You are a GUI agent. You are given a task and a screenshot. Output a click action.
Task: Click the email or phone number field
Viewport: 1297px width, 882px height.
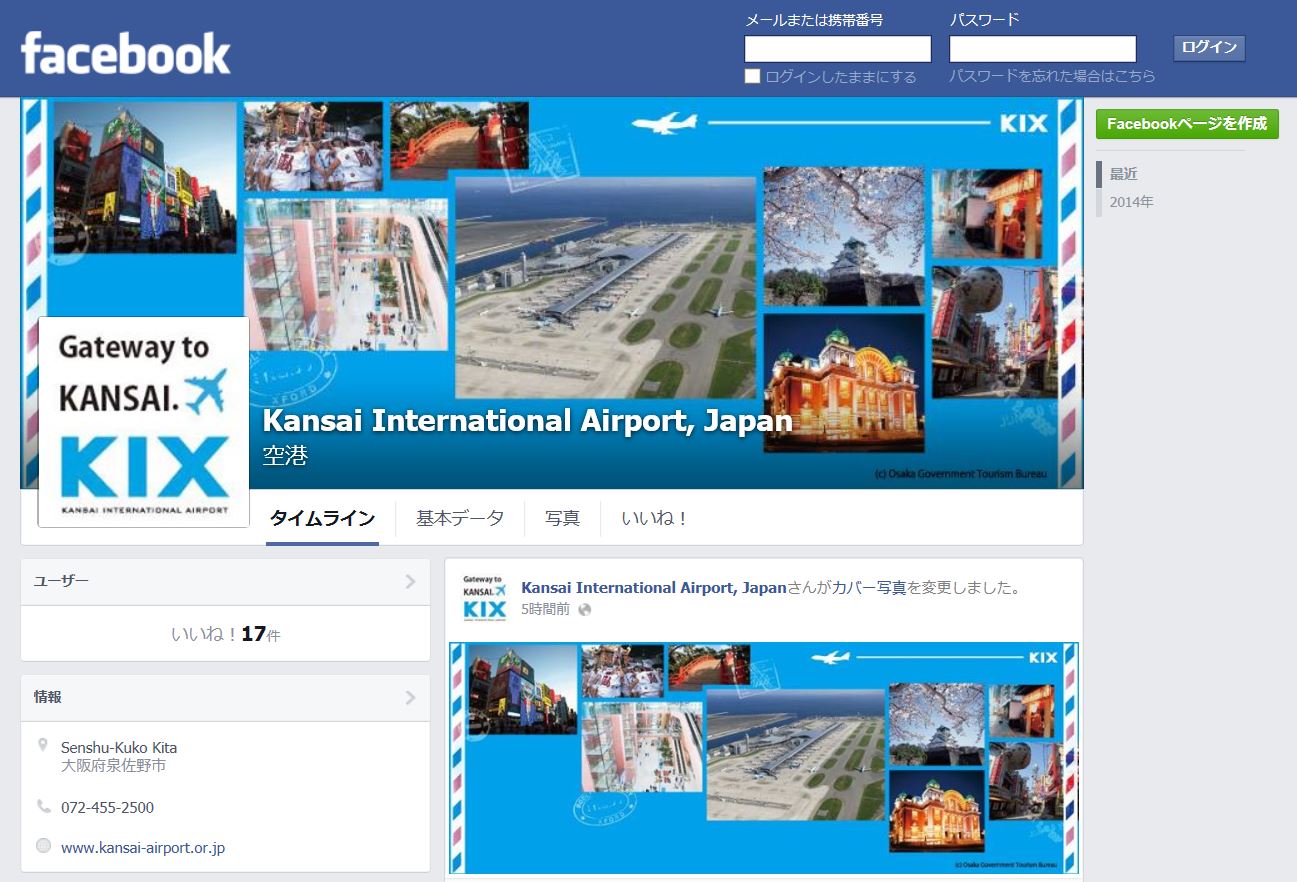point(838,49)
